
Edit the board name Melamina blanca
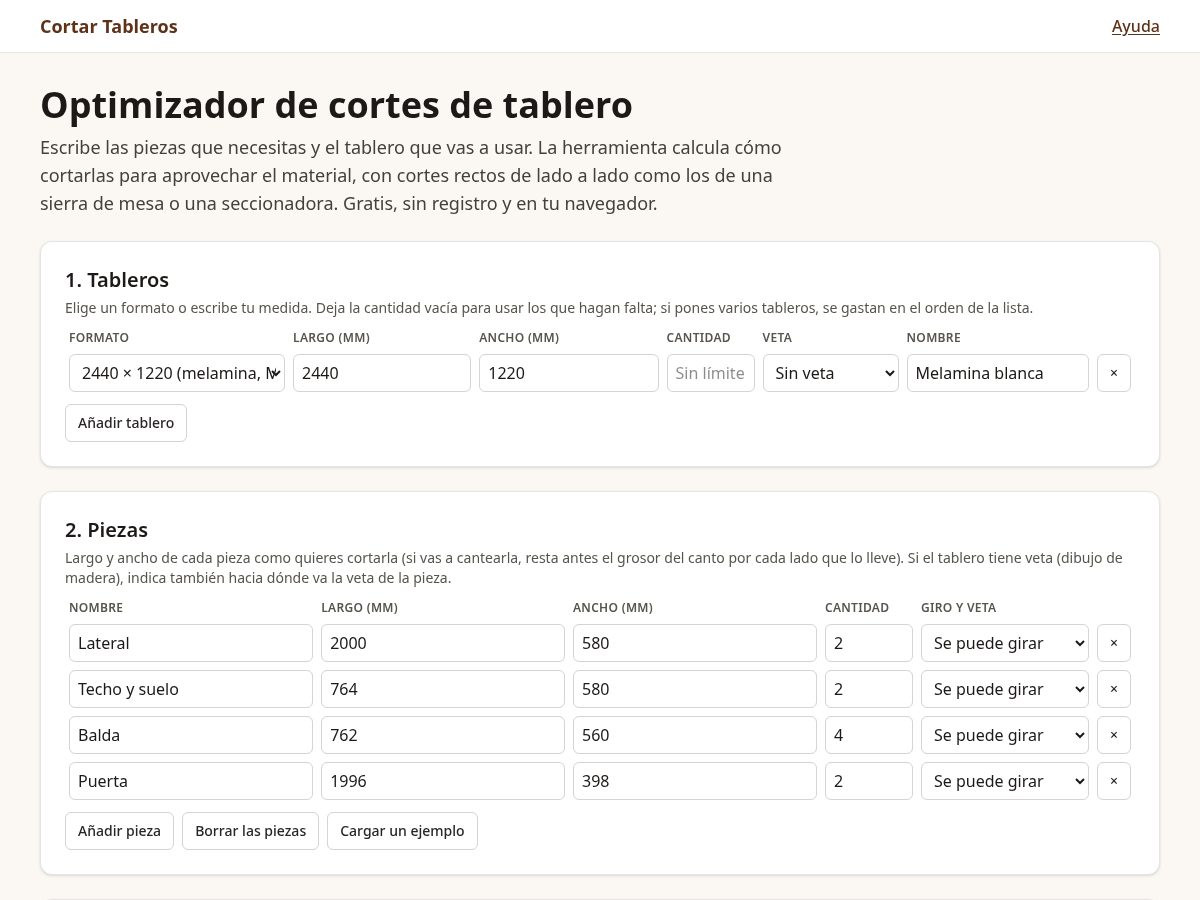tap(998, 373)
